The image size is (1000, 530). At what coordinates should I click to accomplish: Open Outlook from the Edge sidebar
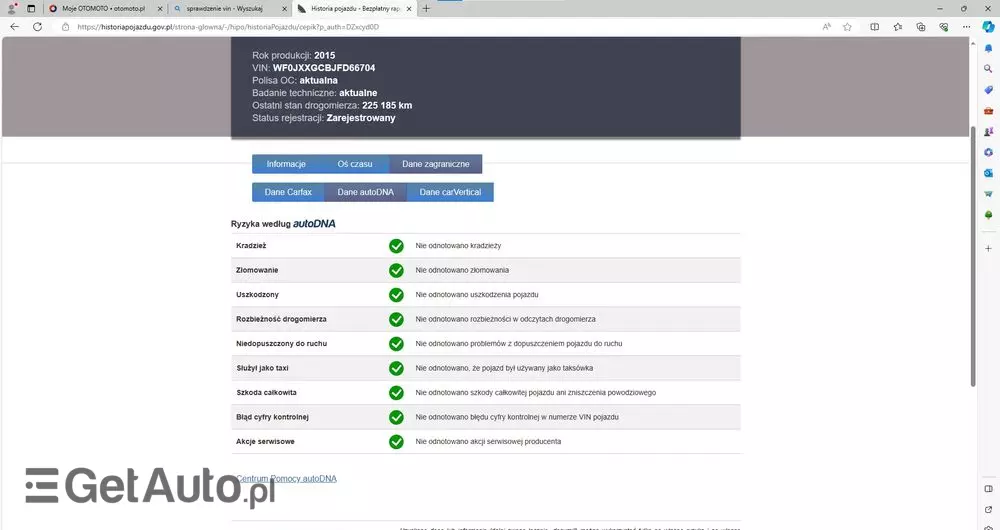[x=988, y=173]
